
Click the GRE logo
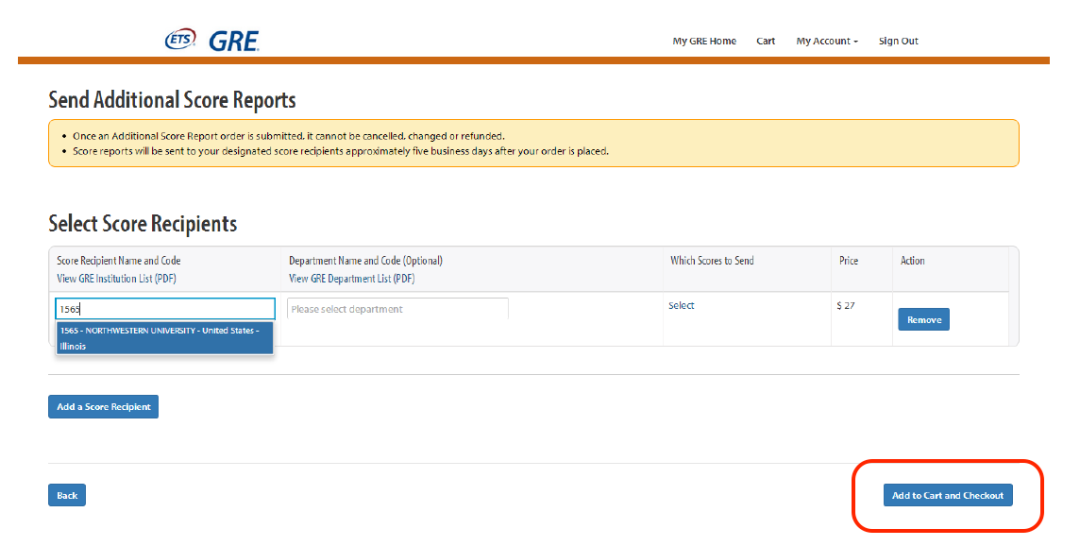233,41
